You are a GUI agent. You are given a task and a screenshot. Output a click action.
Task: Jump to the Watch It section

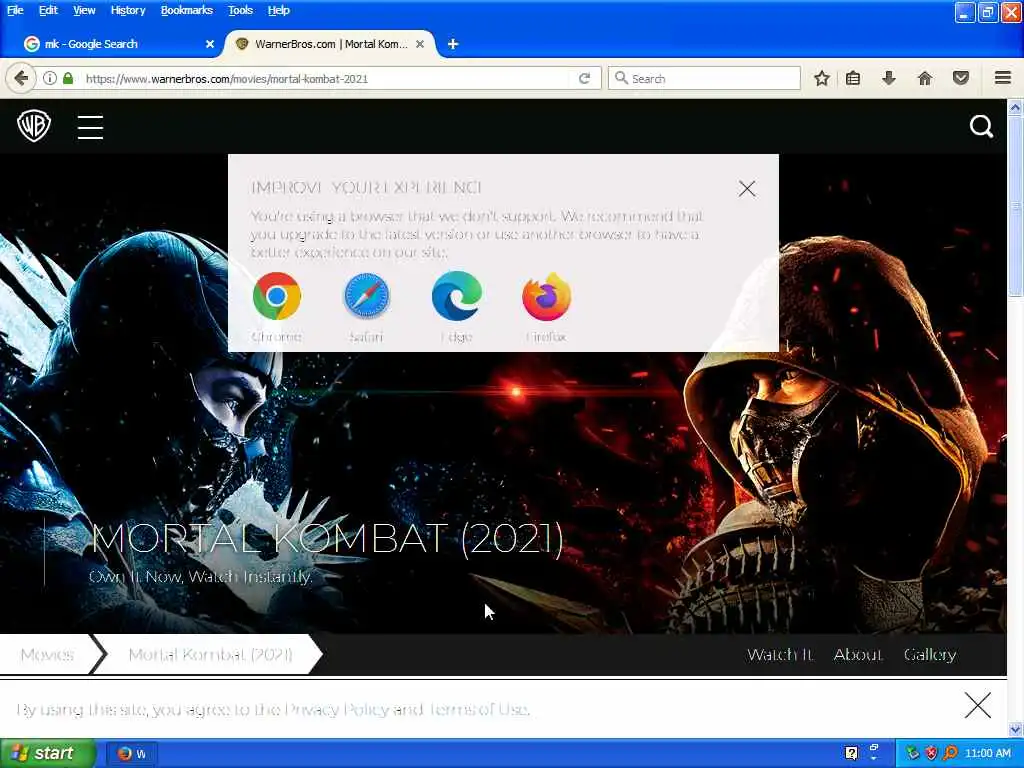[x=780, y=654]
